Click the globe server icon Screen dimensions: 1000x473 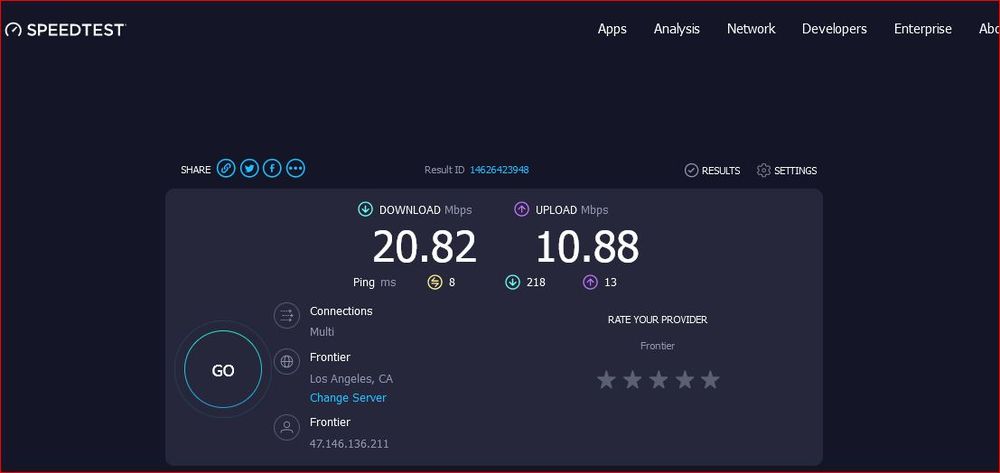[x=287, y=361]
